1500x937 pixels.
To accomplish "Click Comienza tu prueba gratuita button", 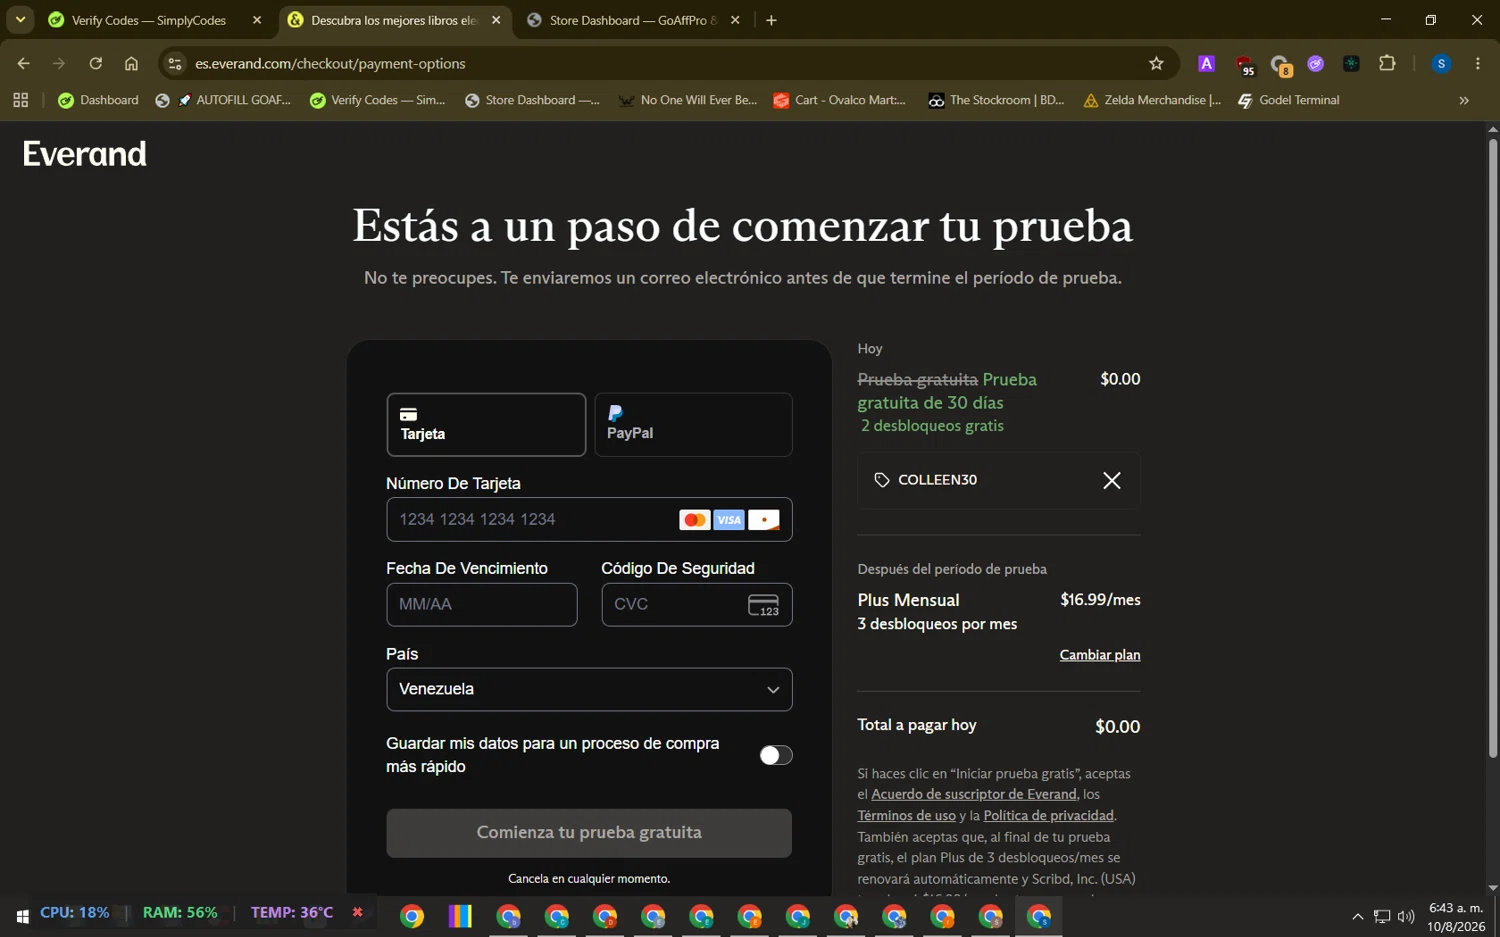I will tap(589, 833).
